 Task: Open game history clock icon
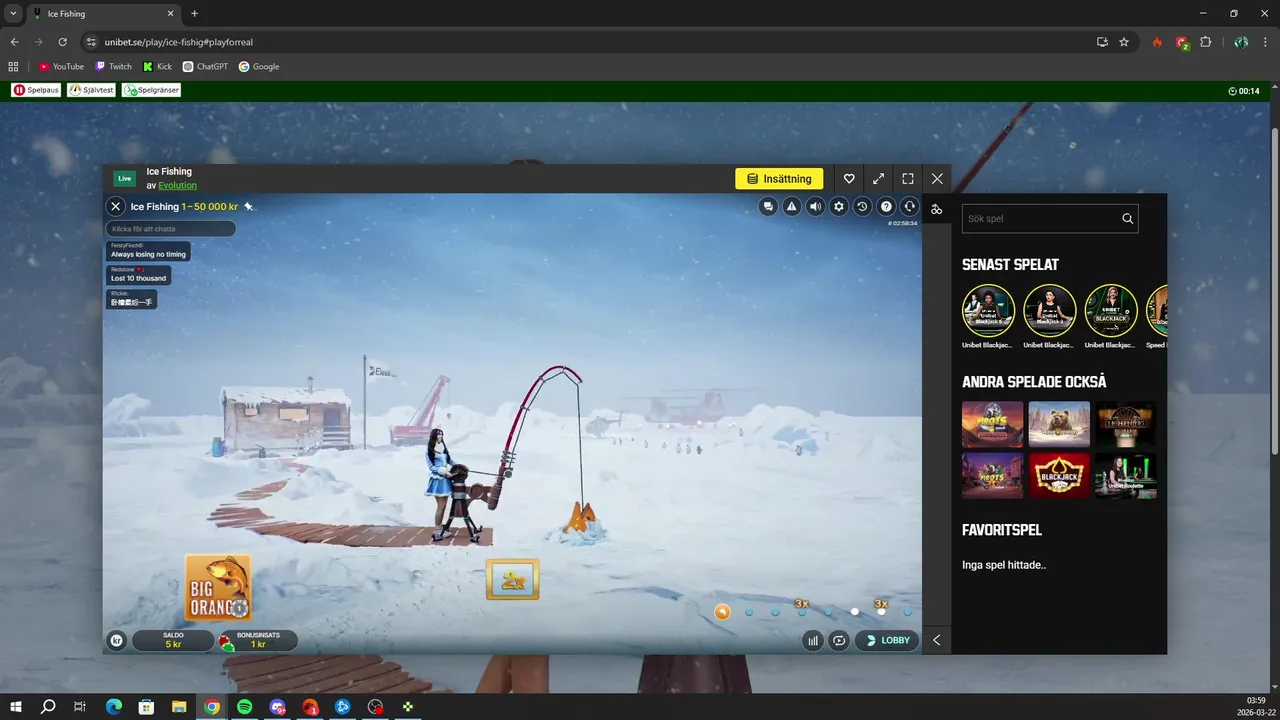[x=862, y=206]
